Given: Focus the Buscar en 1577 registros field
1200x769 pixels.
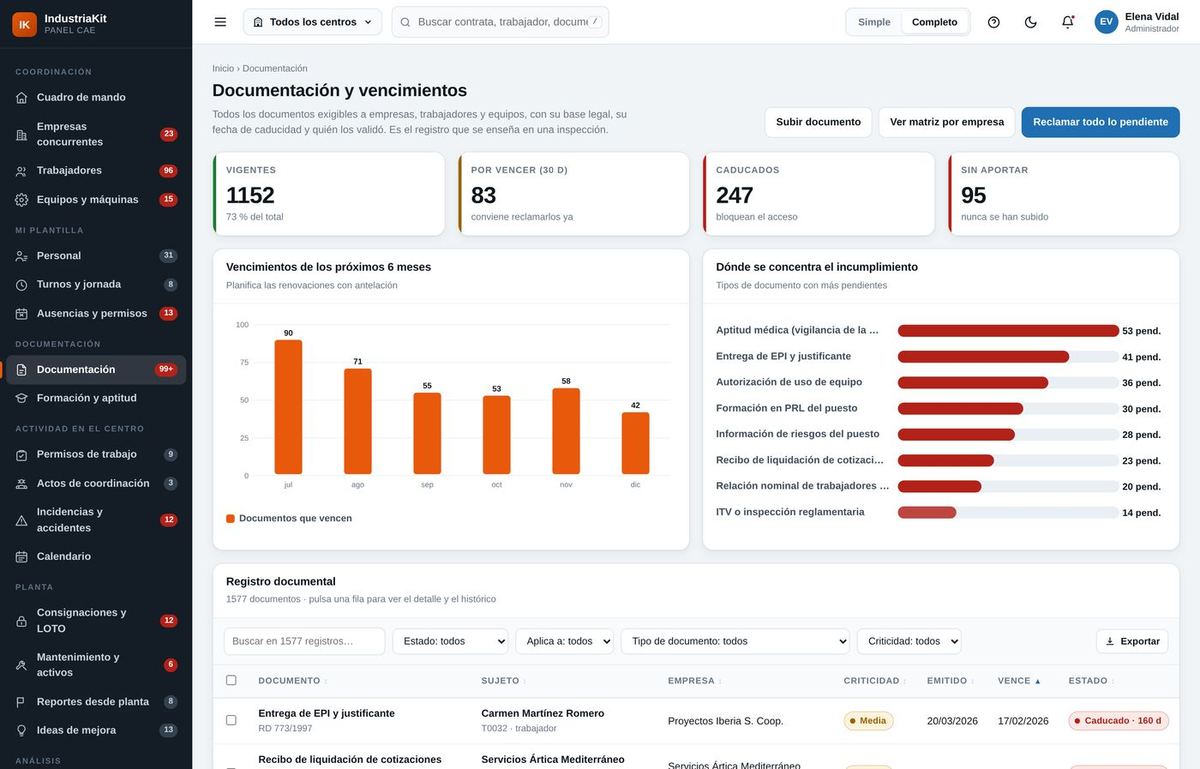Looking at the screenshot, I should click(304, 641).
